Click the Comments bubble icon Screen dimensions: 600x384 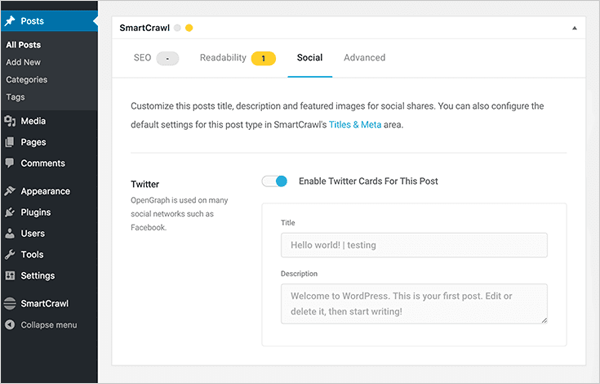[x=10, y=163]
